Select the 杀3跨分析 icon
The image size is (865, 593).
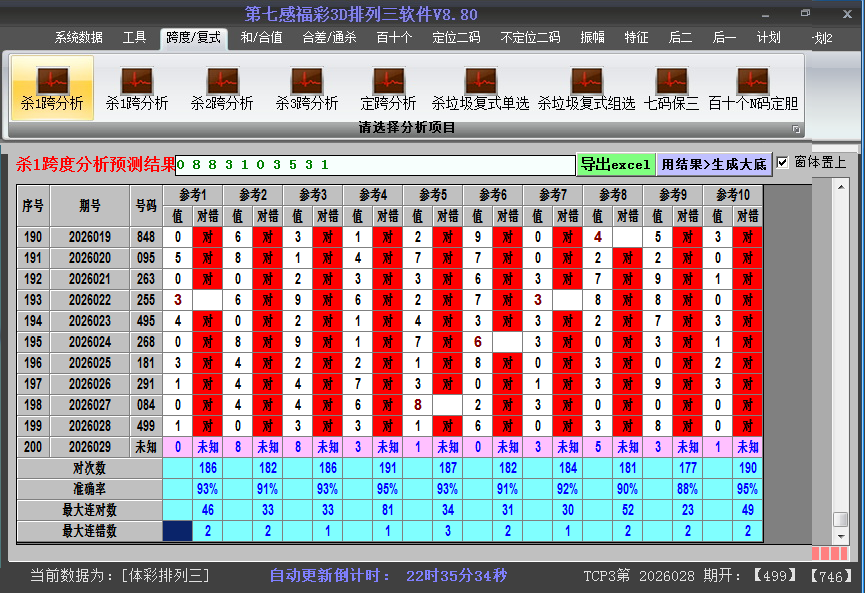307,88
